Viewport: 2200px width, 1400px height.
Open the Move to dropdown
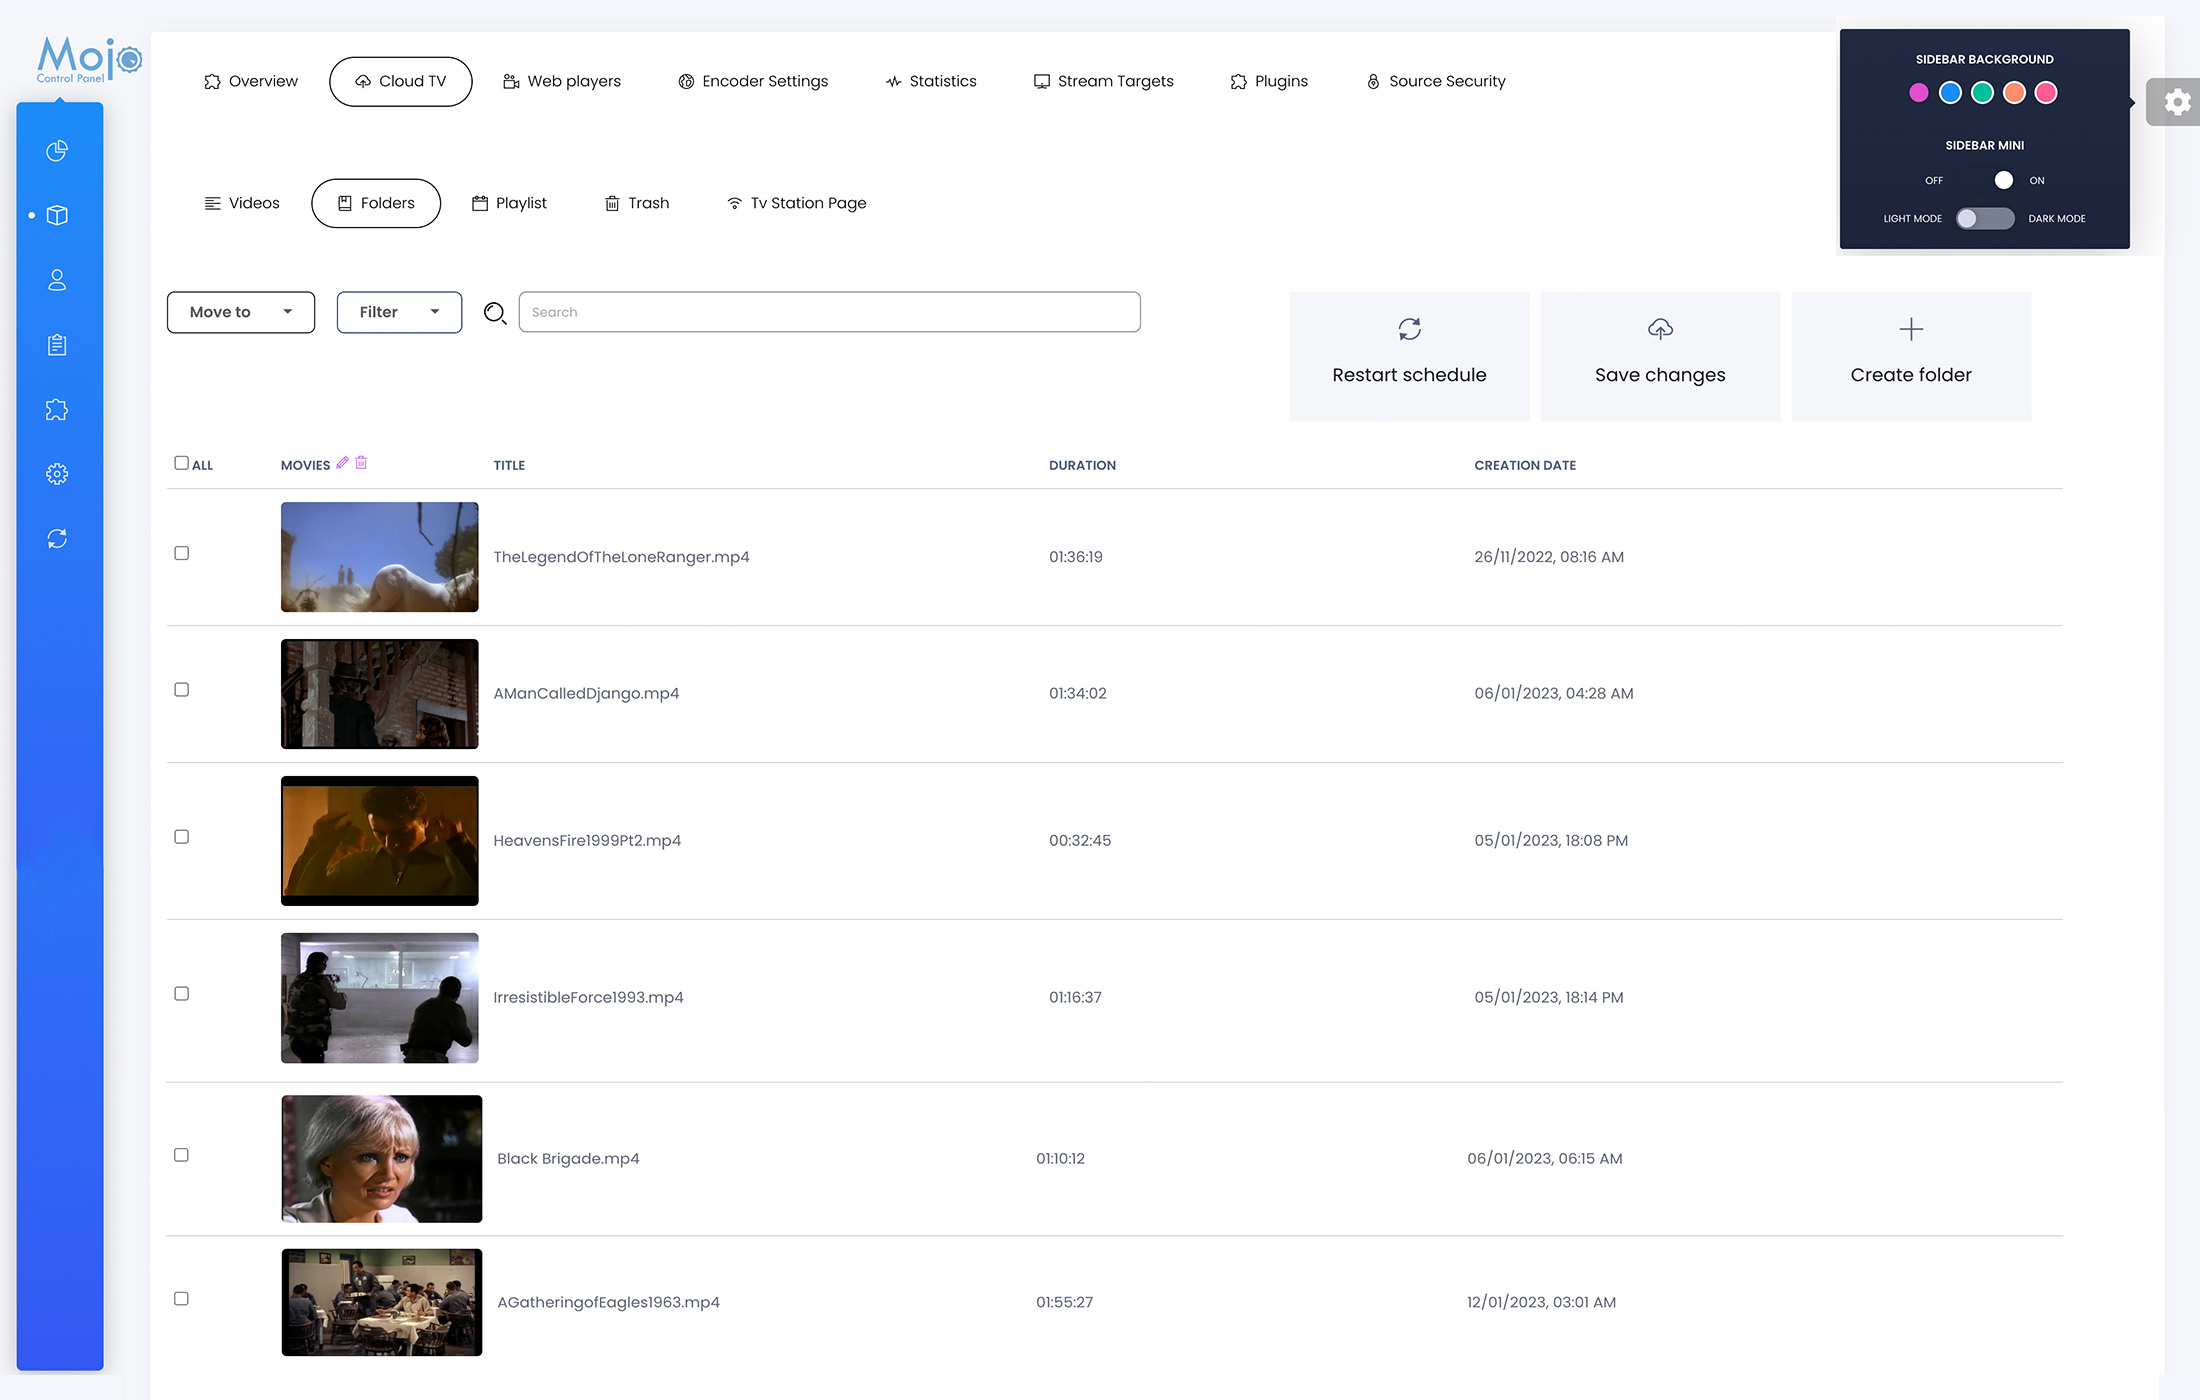[x=240, y=312]
